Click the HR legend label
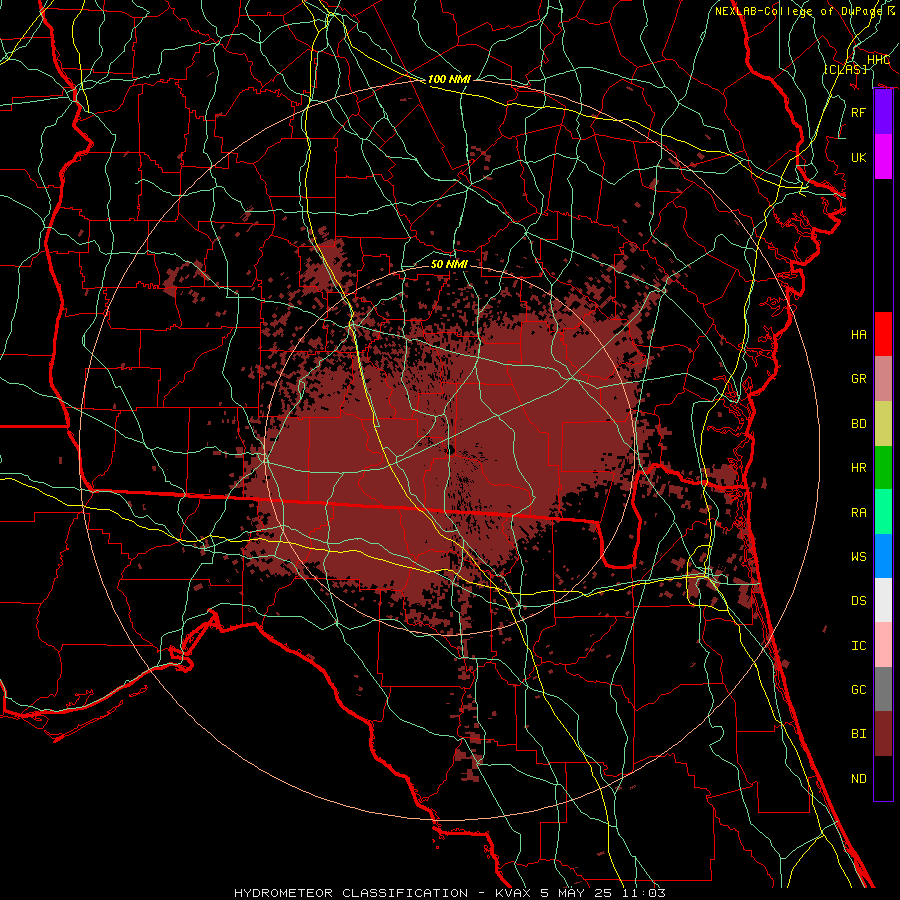The width and height of the screenshot is (900, 900). [x=859, y=468]
